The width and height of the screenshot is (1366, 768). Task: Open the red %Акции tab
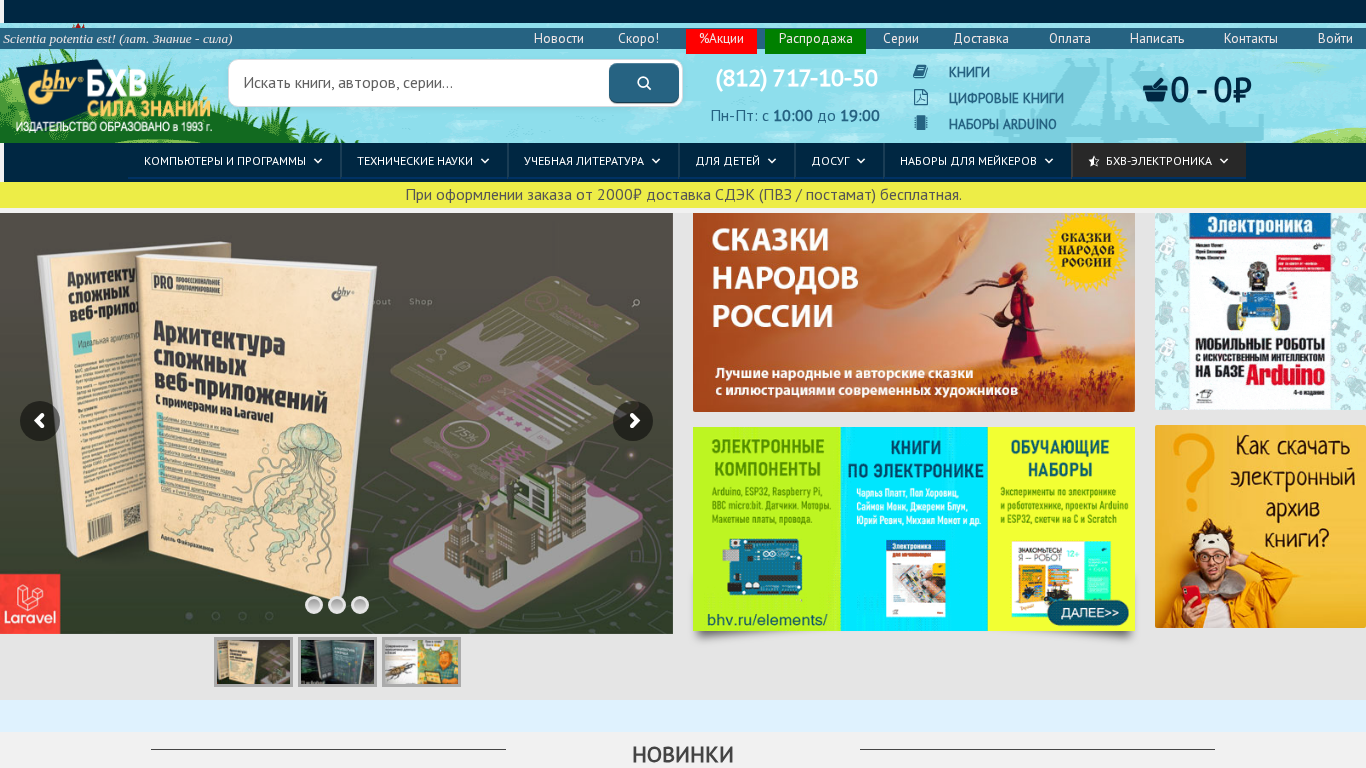(721, 40)
